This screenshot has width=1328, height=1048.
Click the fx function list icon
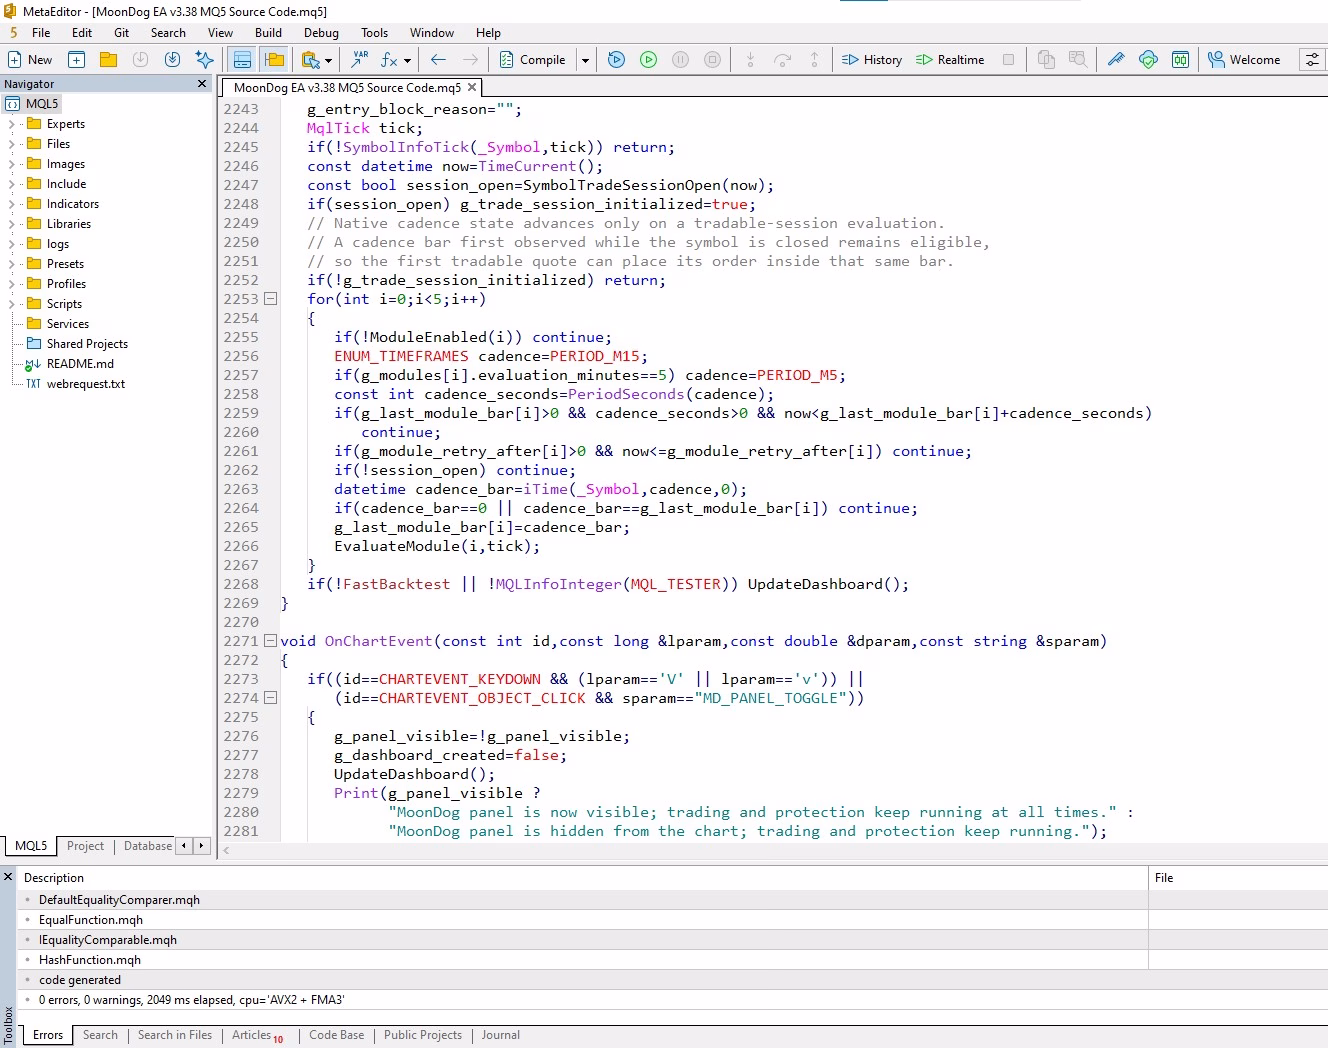point(390,60)
